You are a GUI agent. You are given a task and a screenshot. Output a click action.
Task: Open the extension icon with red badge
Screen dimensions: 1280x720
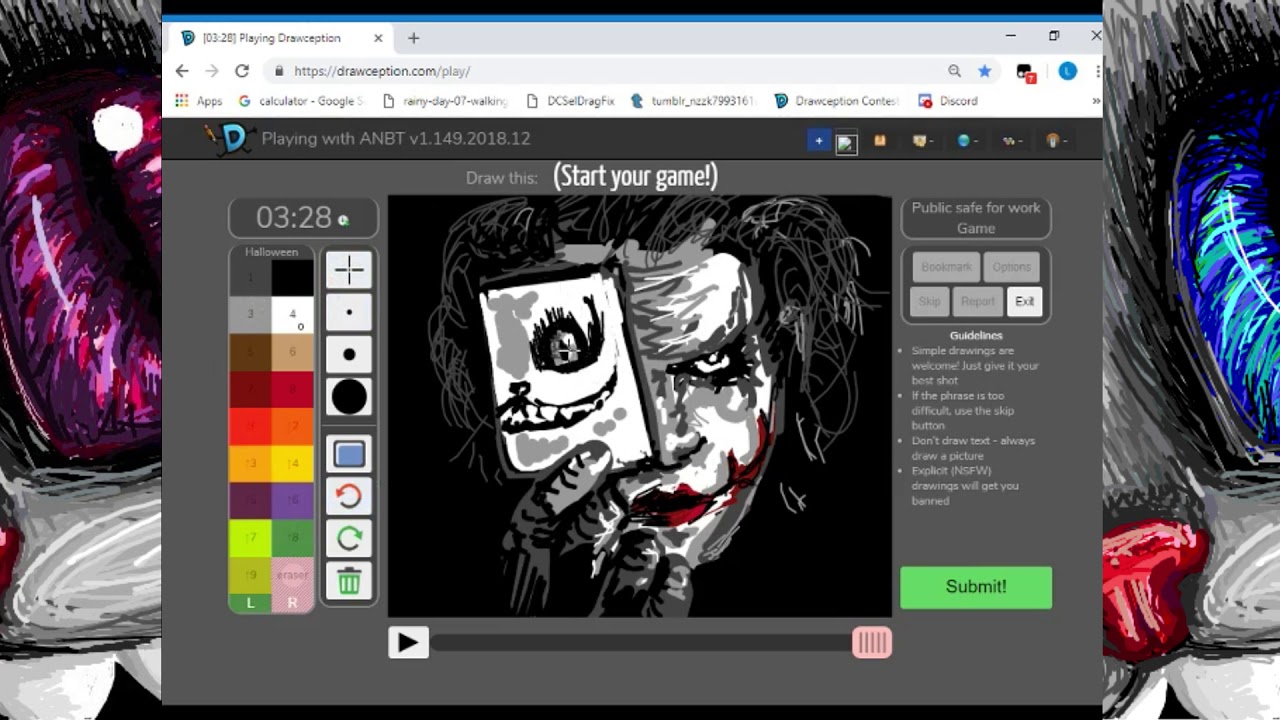coord(1025,72)
